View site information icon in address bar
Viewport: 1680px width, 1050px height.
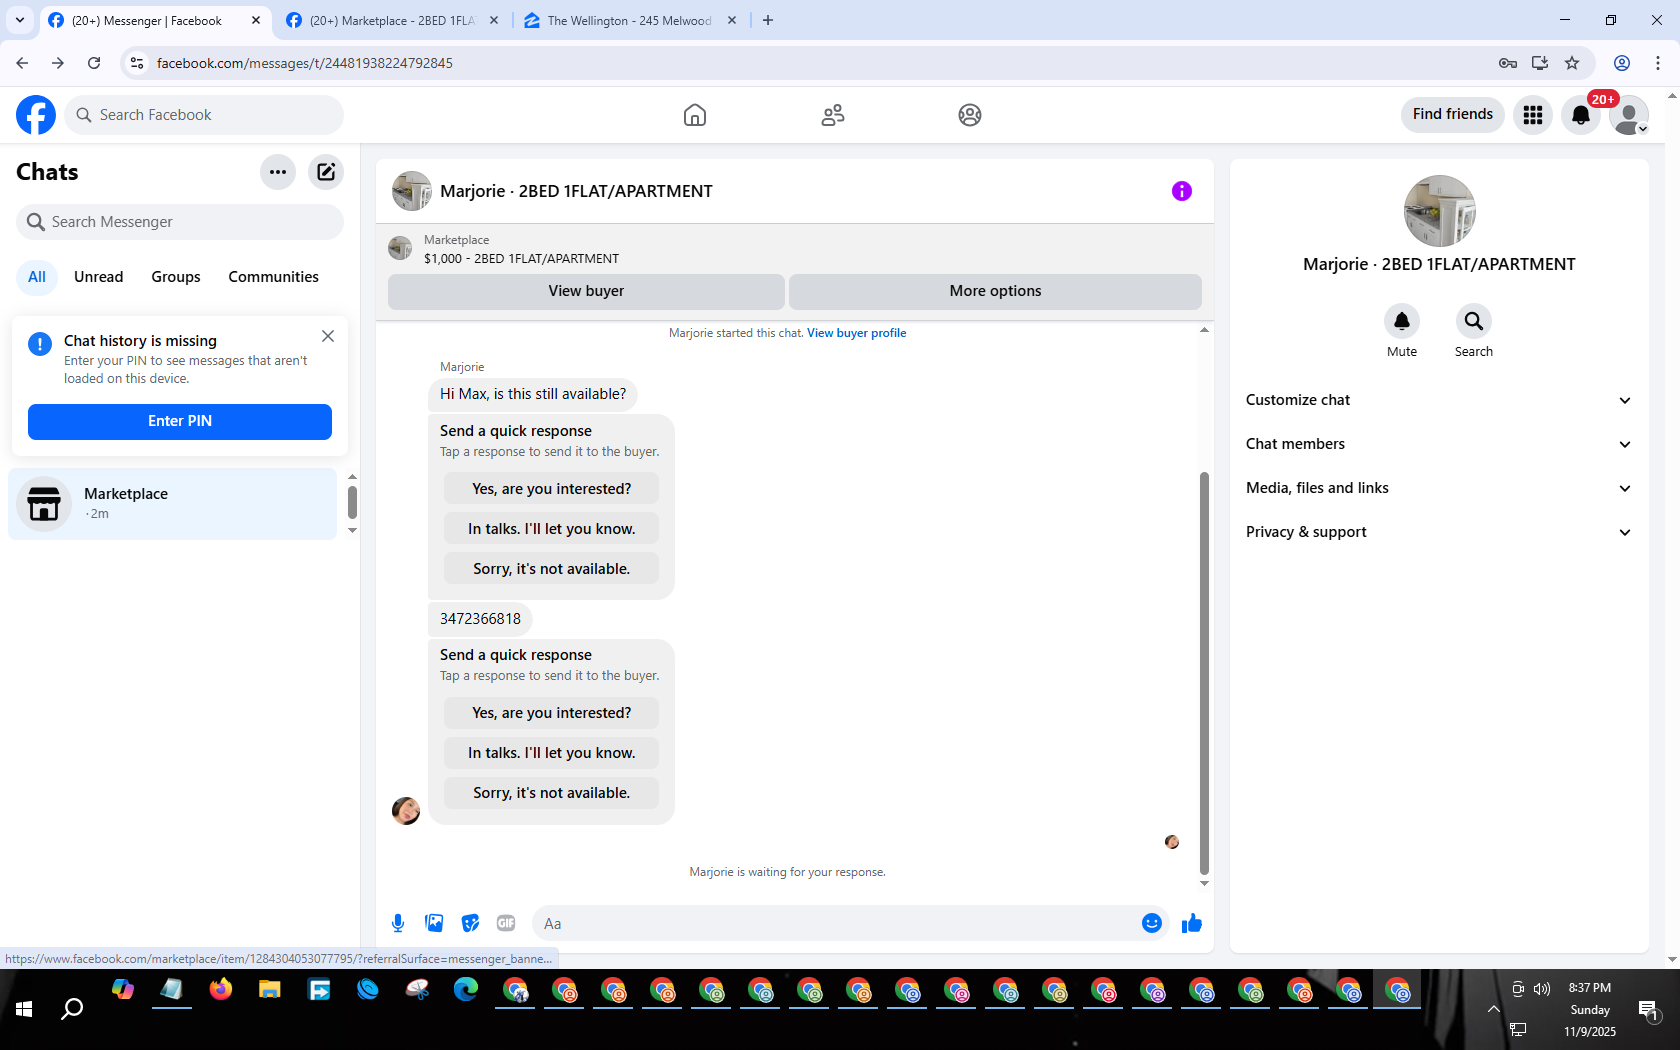pyautogui.click(x=138, y=63)
